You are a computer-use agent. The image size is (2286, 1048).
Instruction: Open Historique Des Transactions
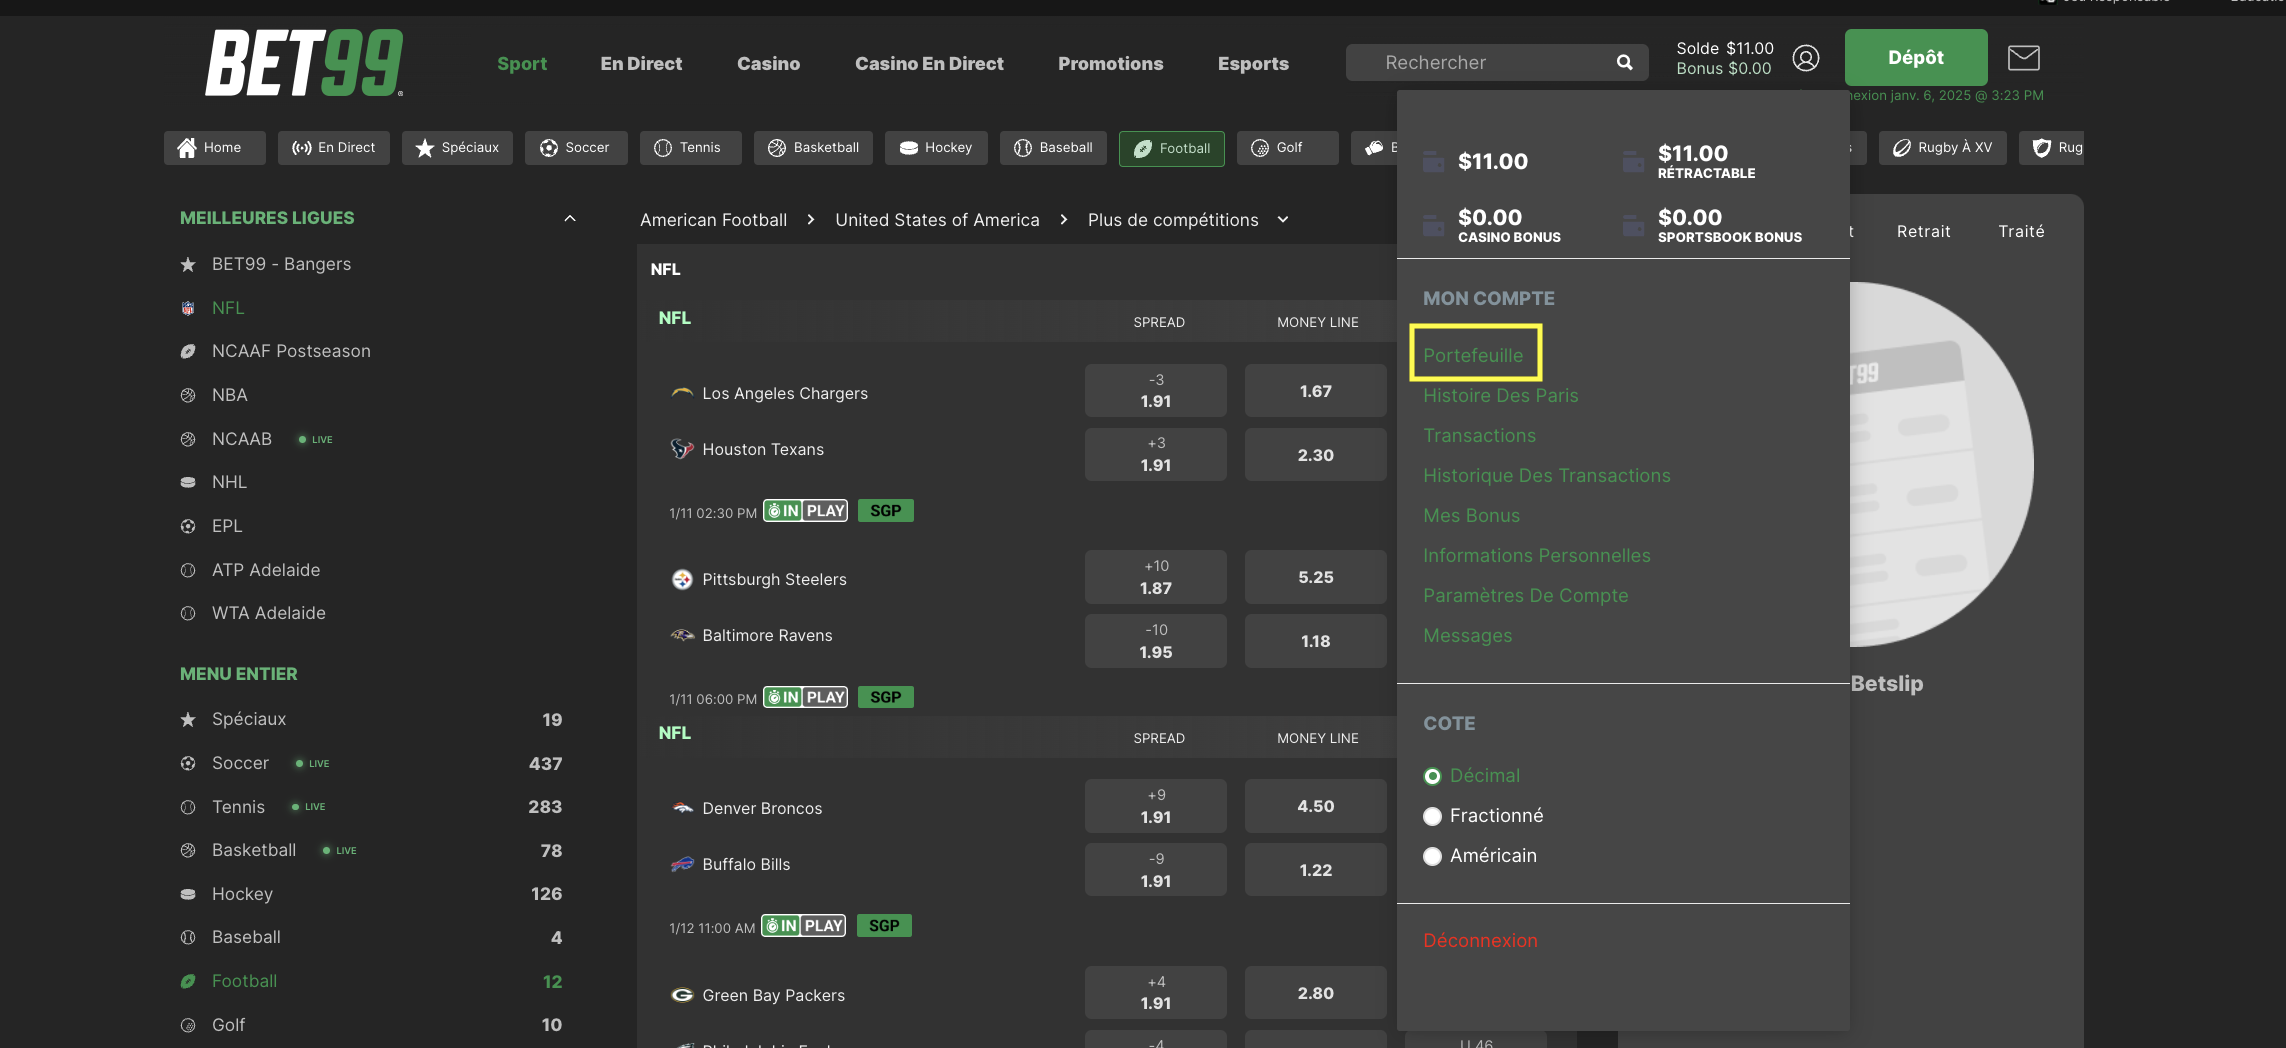click(x=1547, y=475)
